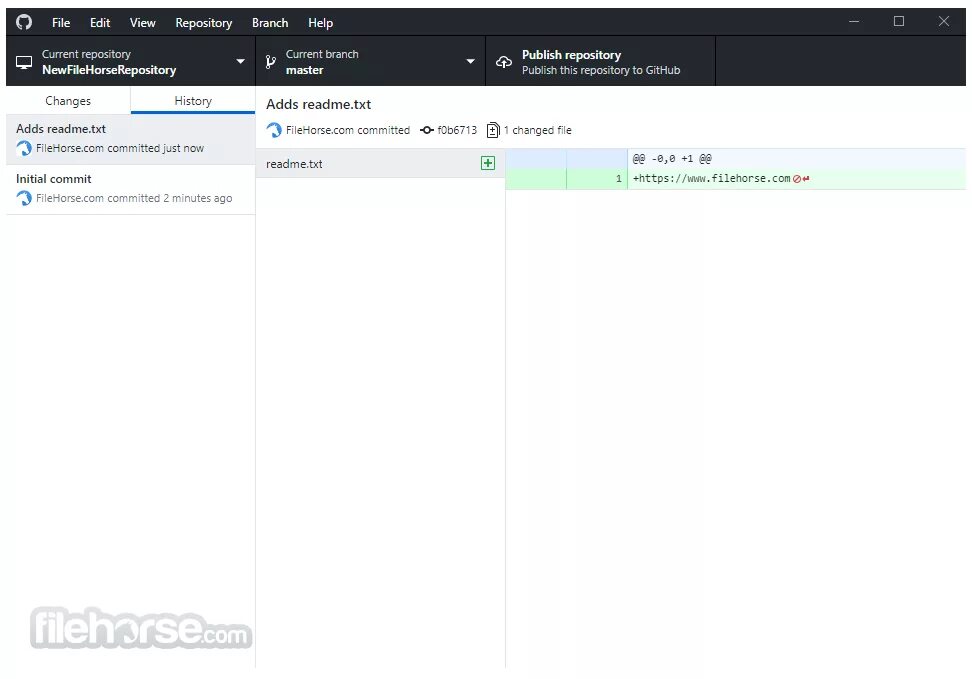Click the added line +https://www.filehorse.com

(x=711, y=179)
